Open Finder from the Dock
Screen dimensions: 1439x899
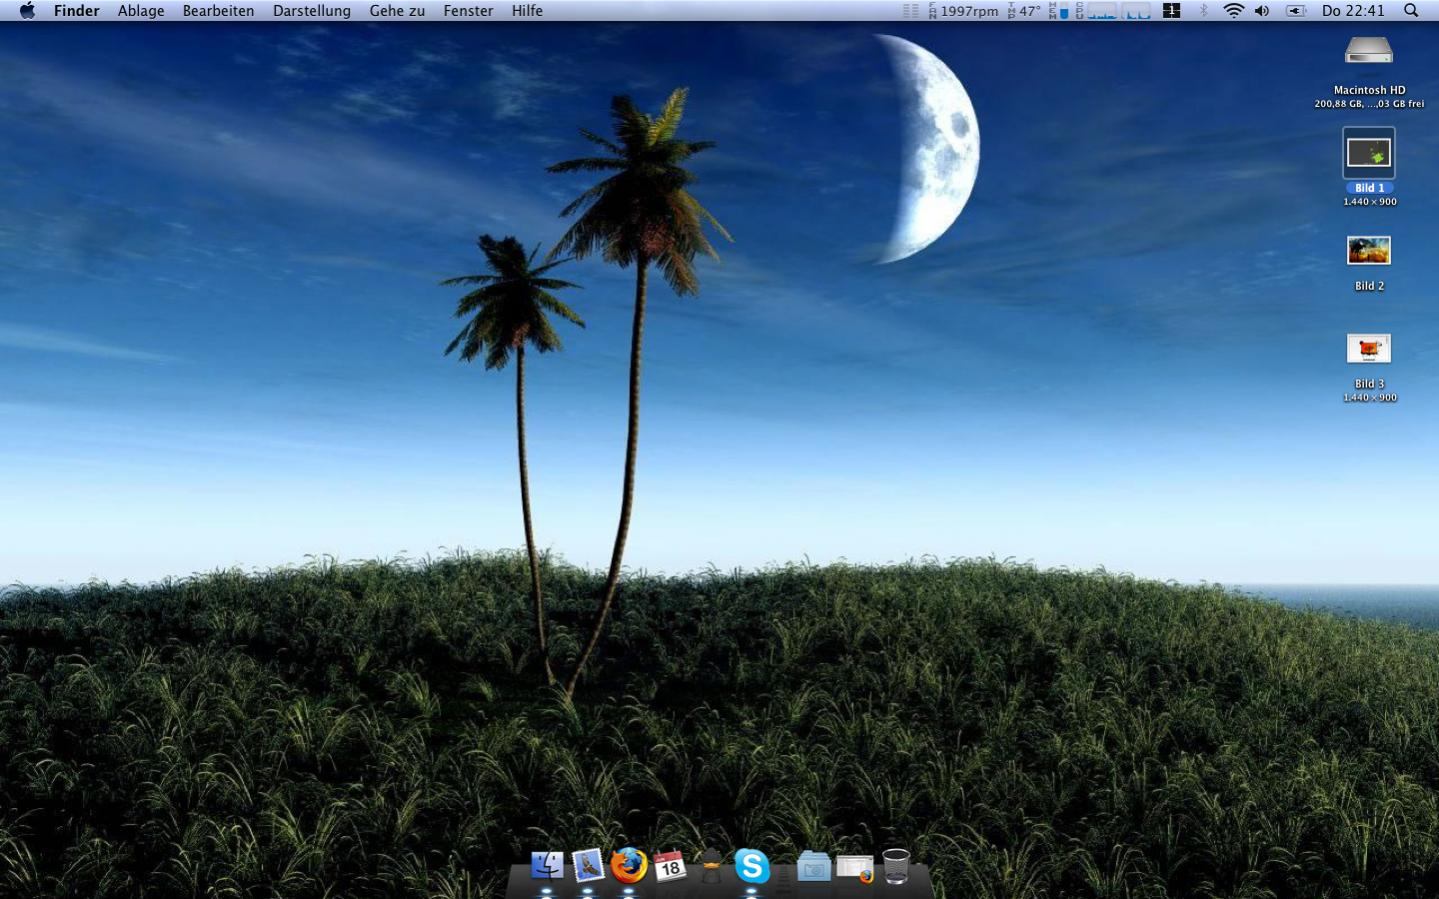tap(547, 866)
